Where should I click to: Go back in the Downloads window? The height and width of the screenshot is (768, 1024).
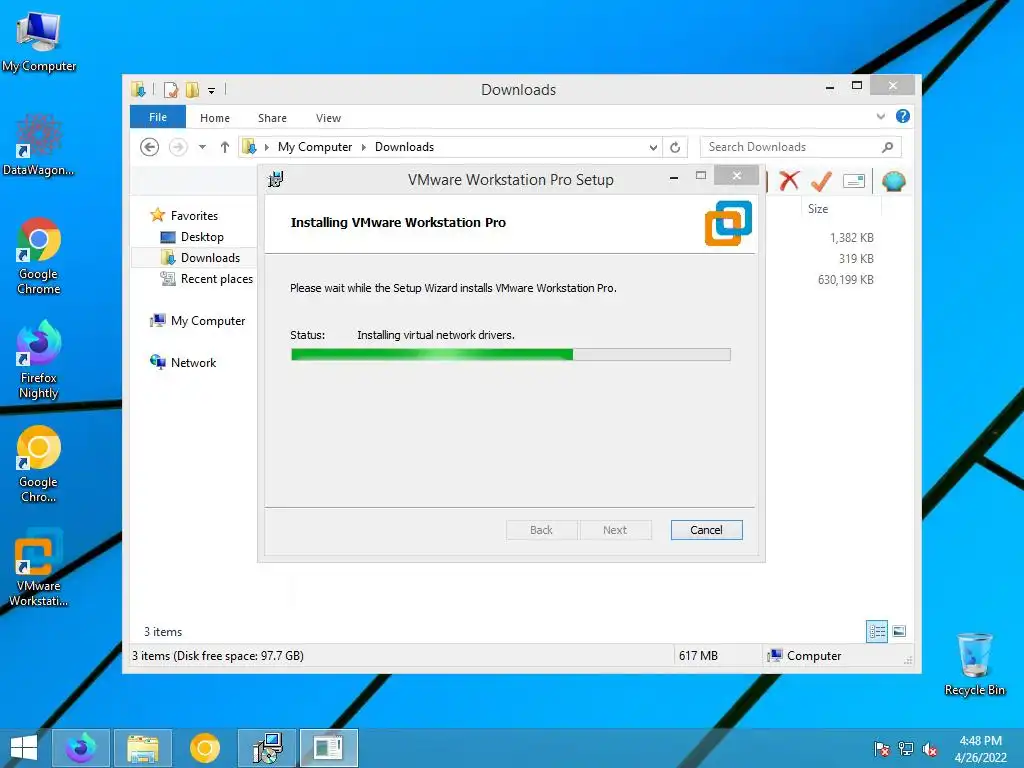pos(150,147)
